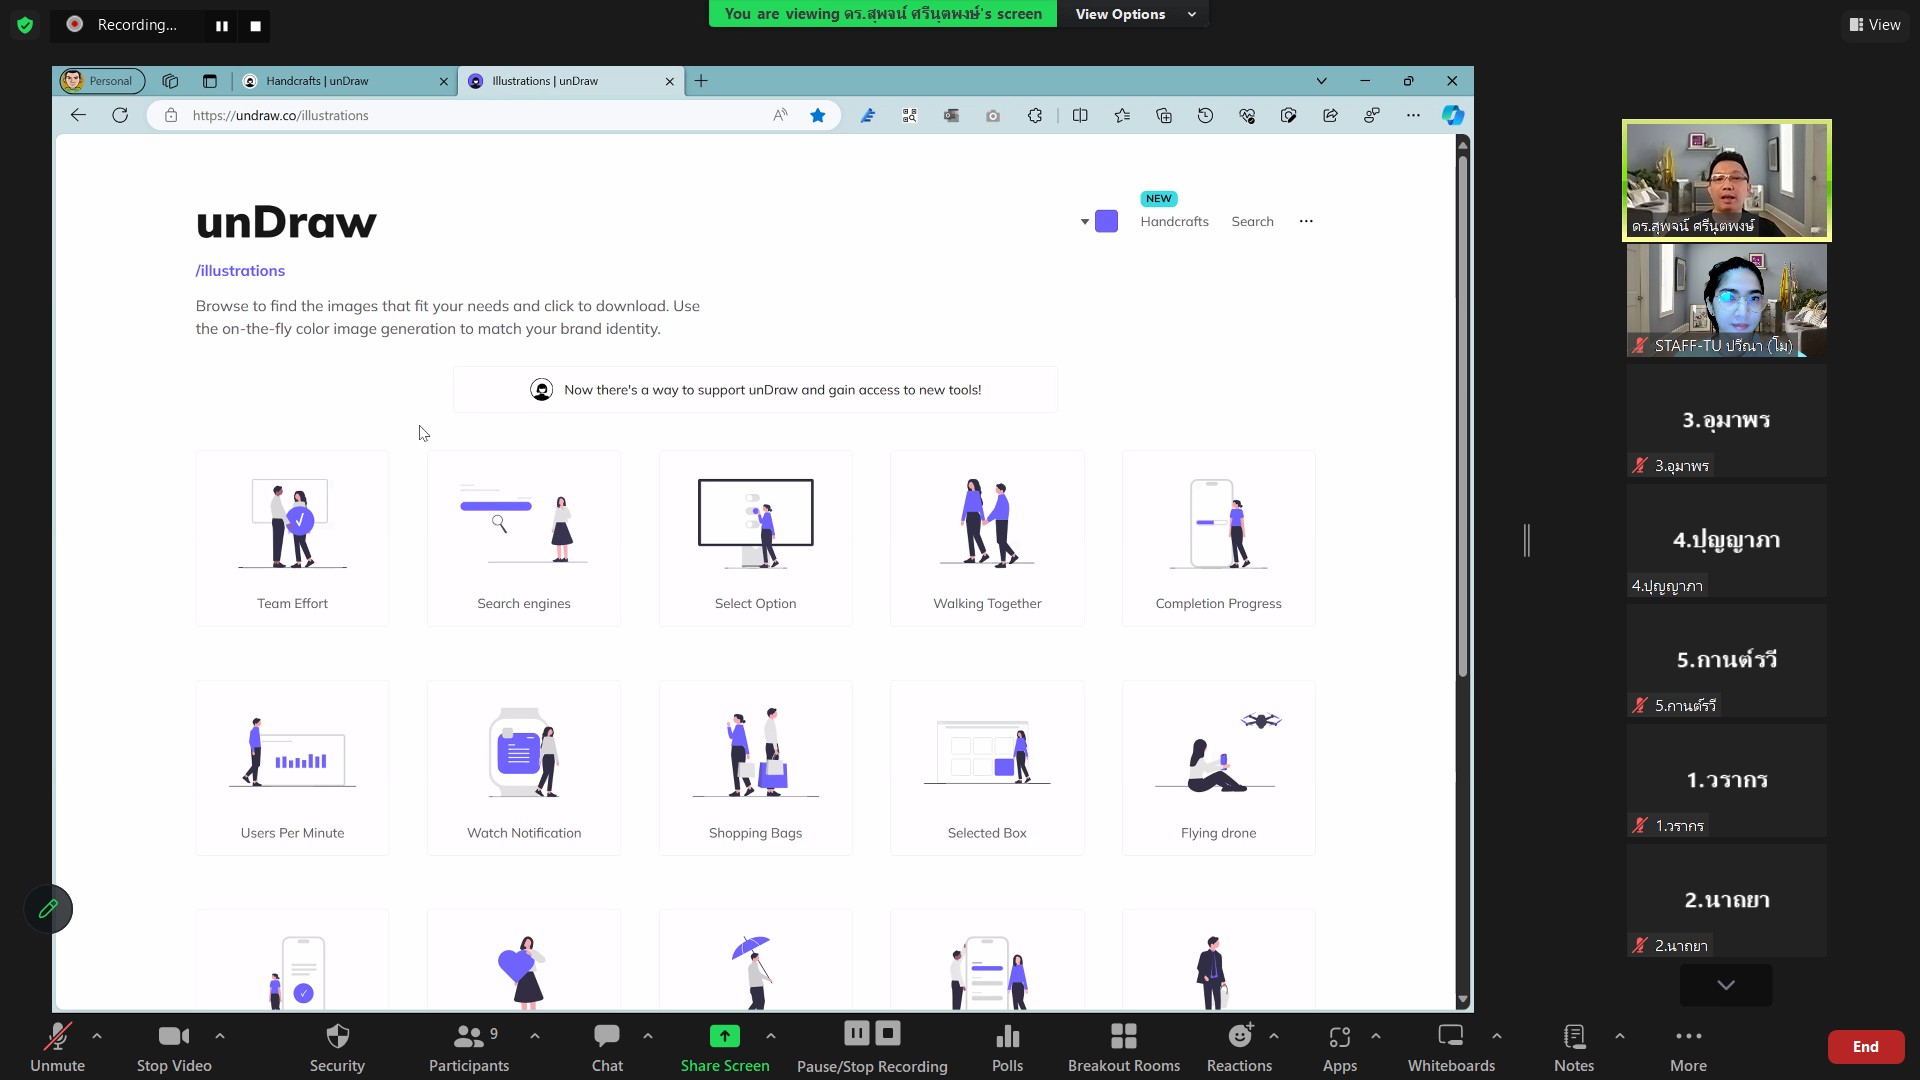Image resolution: width=1920 pixels, height=1080 pixels.
Task: Open the View layout button at top right
Action: click(1875, 25)
